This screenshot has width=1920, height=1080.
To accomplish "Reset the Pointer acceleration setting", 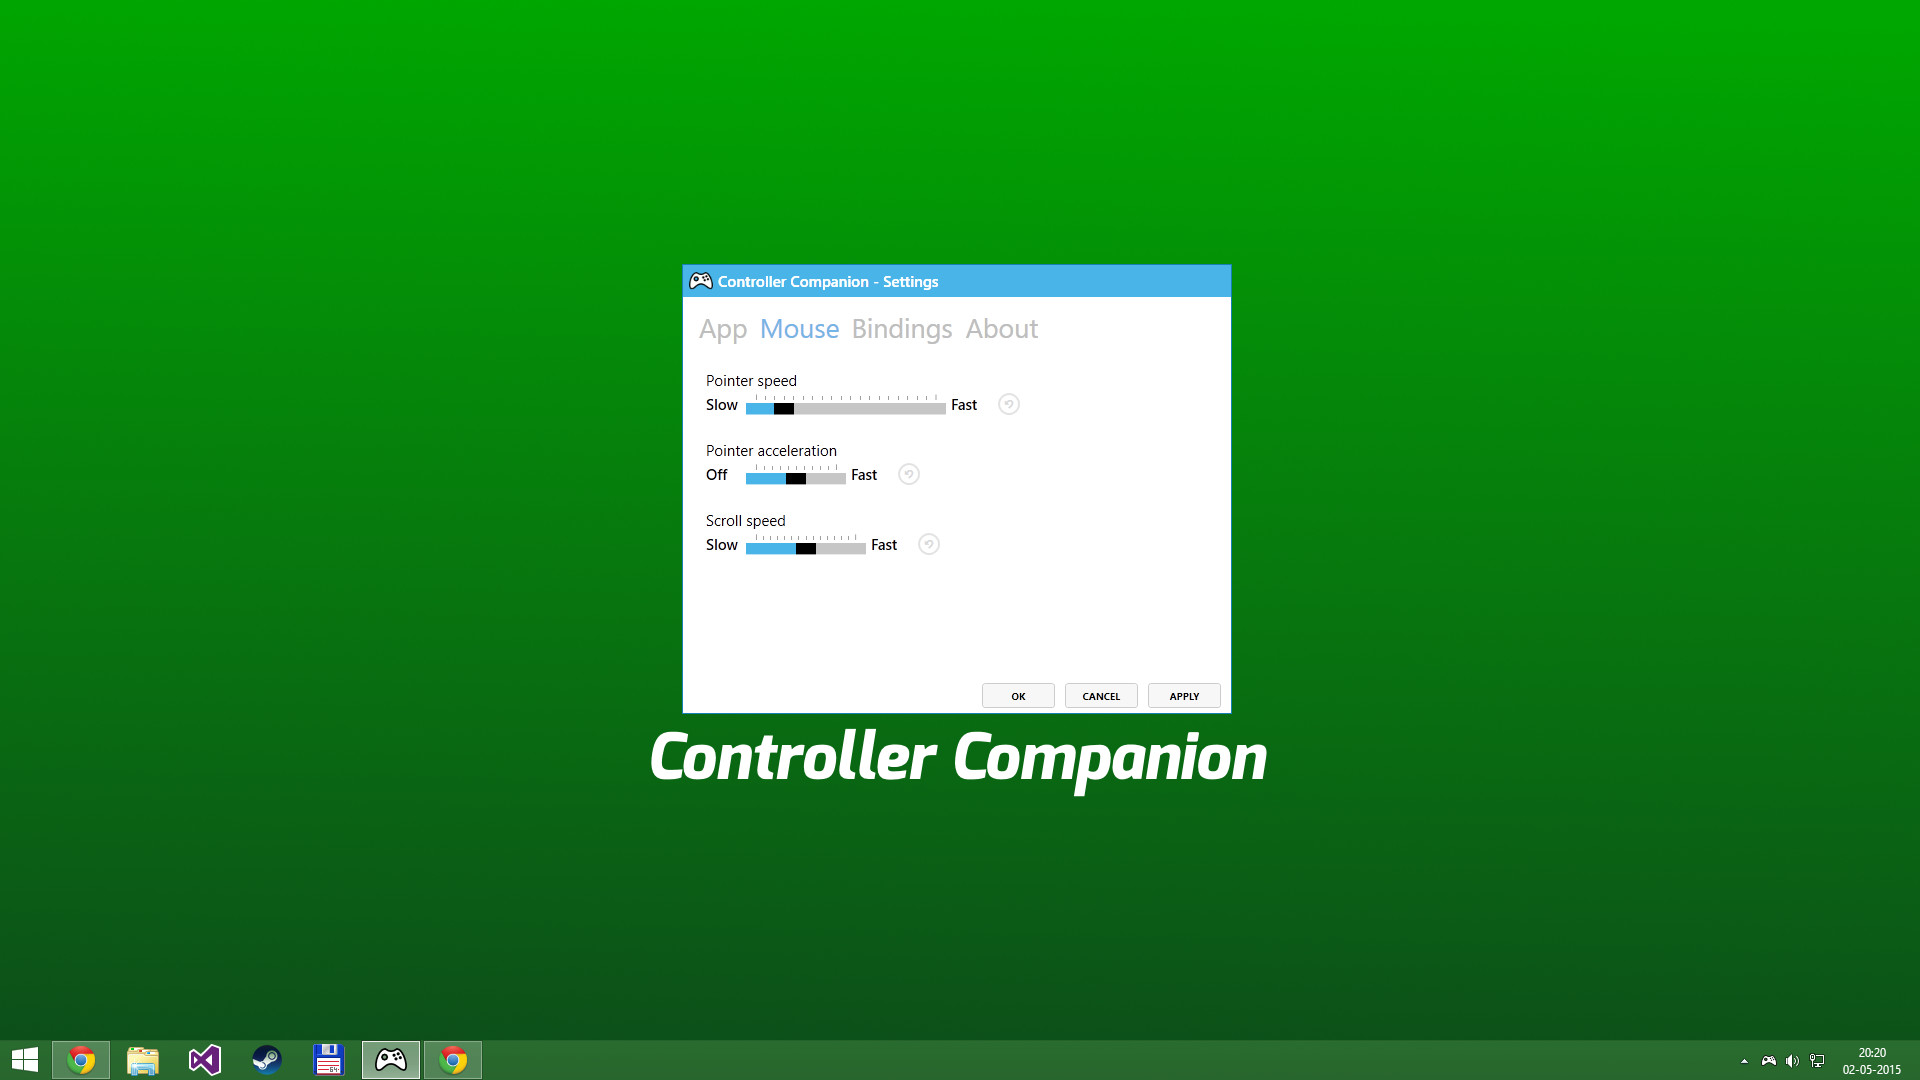I will (908, 474).
